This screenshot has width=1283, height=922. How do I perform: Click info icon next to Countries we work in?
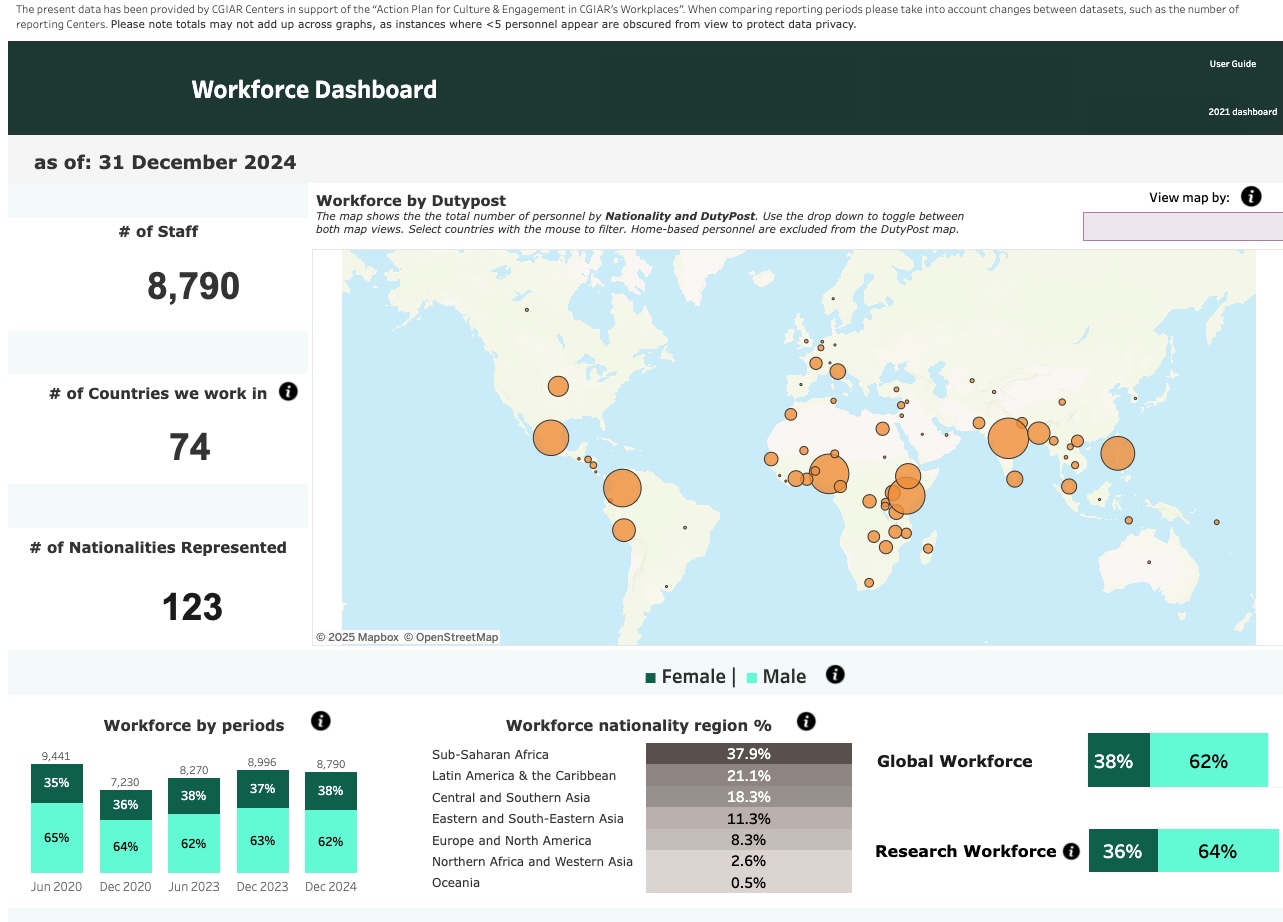point(288,392)
